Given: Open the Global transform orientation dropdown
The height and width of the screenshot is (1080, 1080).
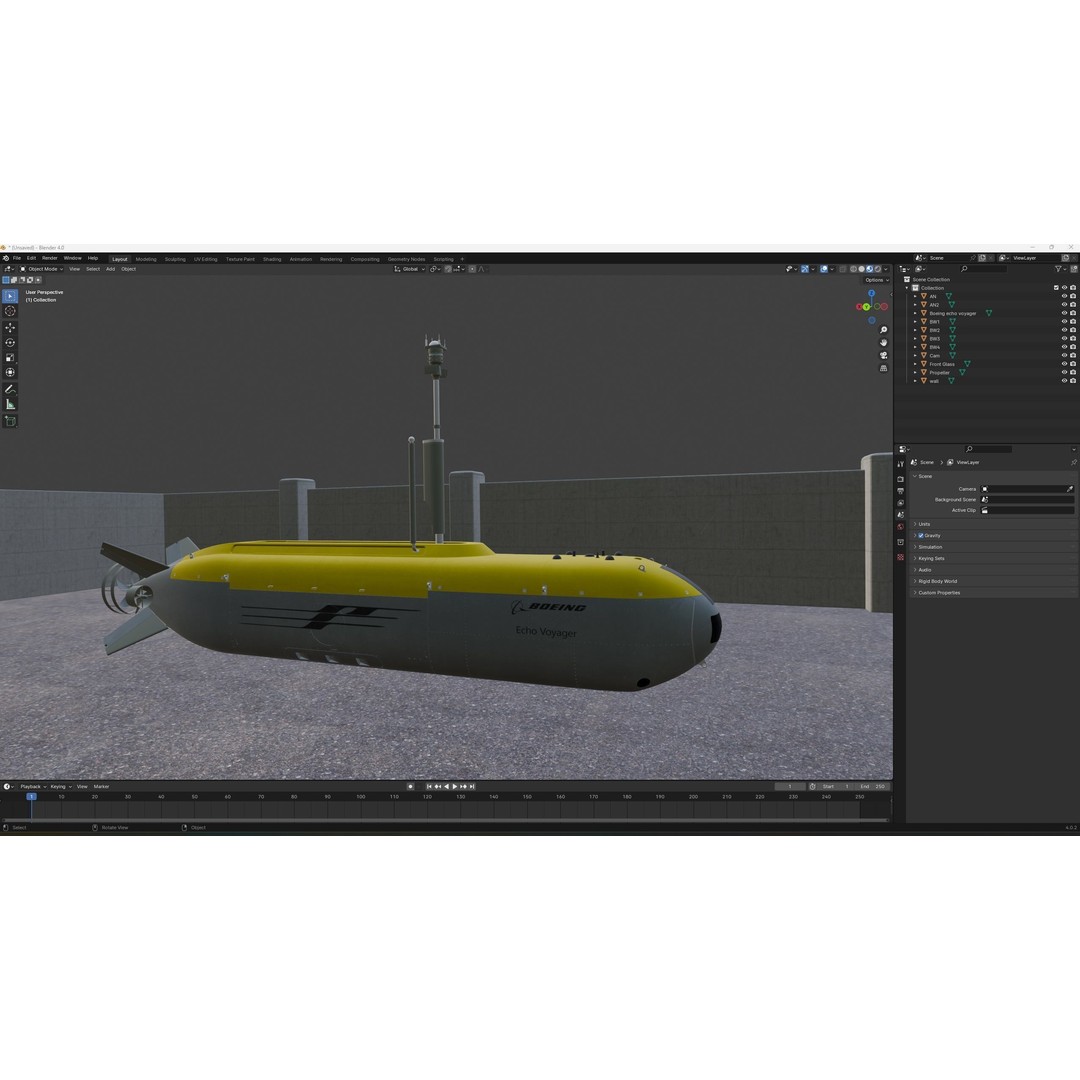Looking at the screenshot, I should click(410, 268).
